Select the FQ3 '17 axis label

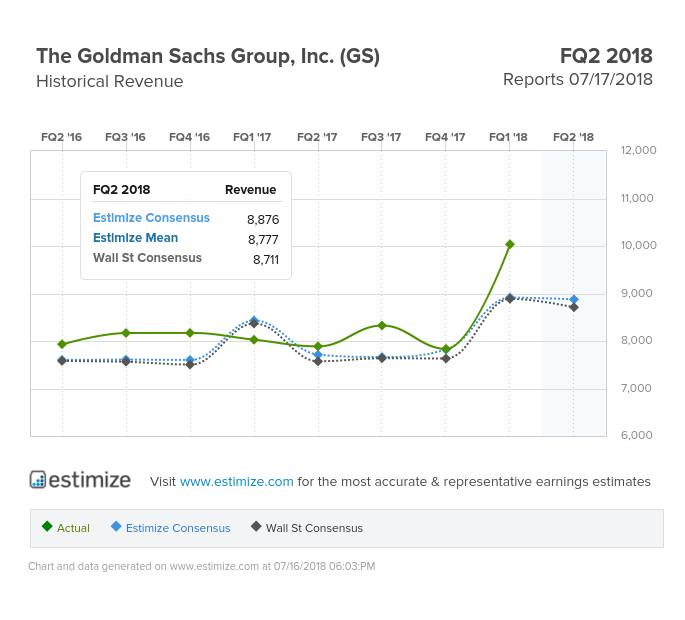[381, 137]
